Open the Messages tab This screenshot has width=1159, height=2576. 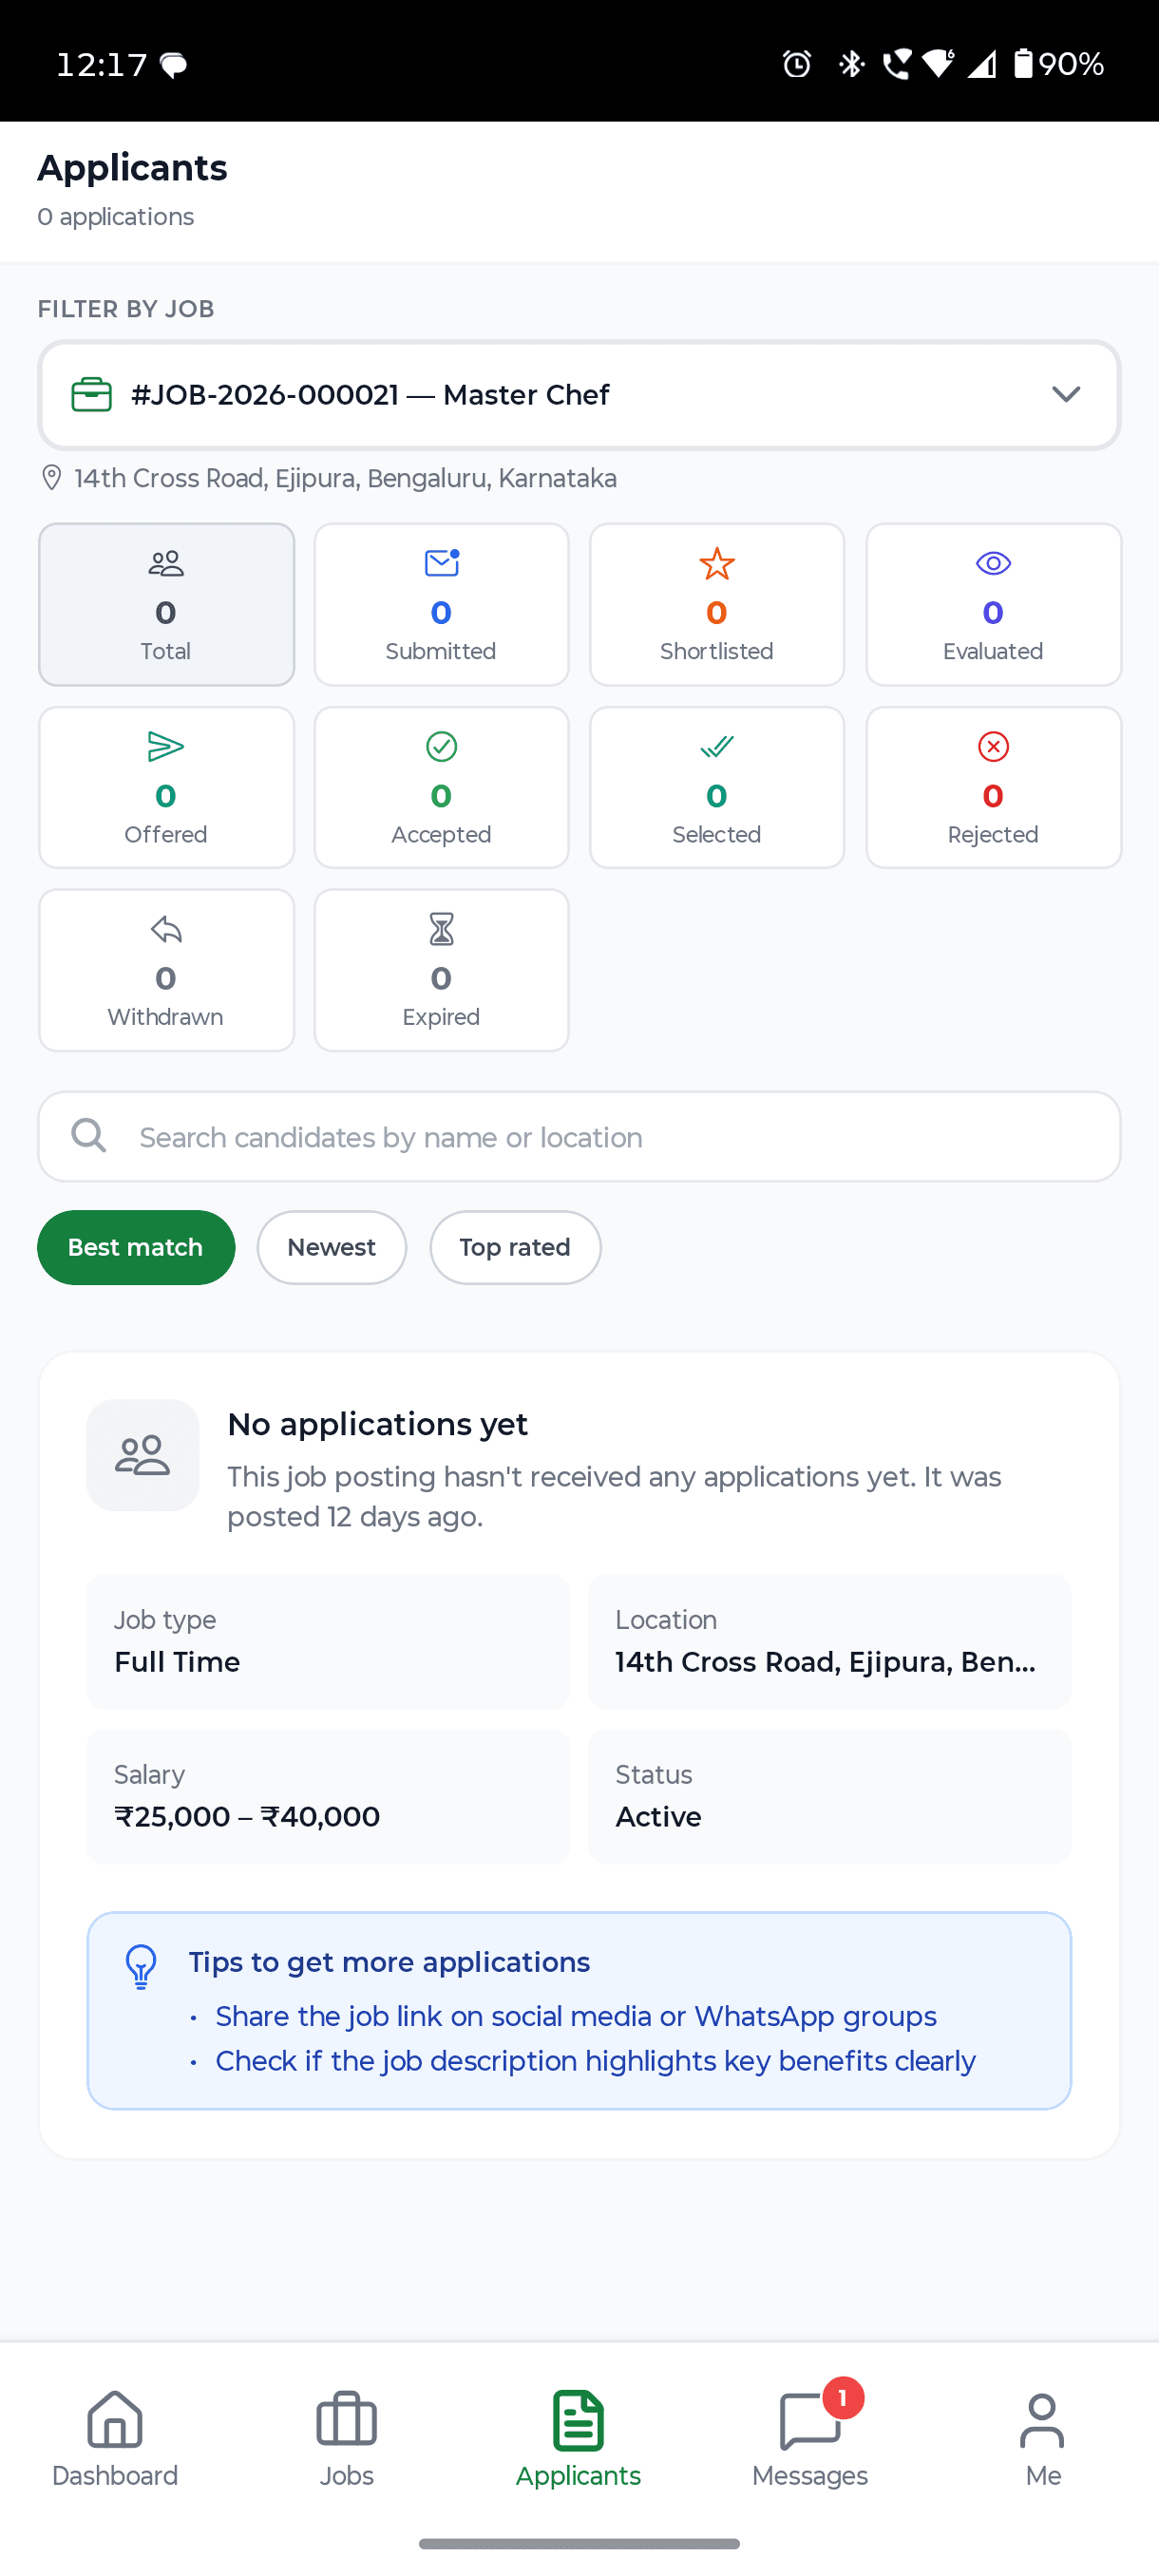(x=810, y=2439)
